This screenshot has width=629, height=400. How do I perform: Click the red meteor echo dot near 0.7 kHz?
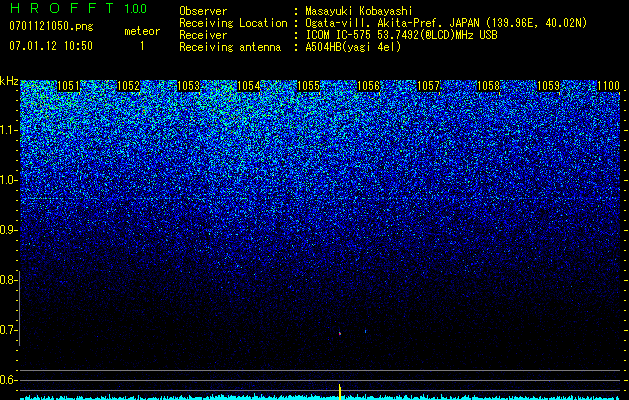(x=340, y=333)
